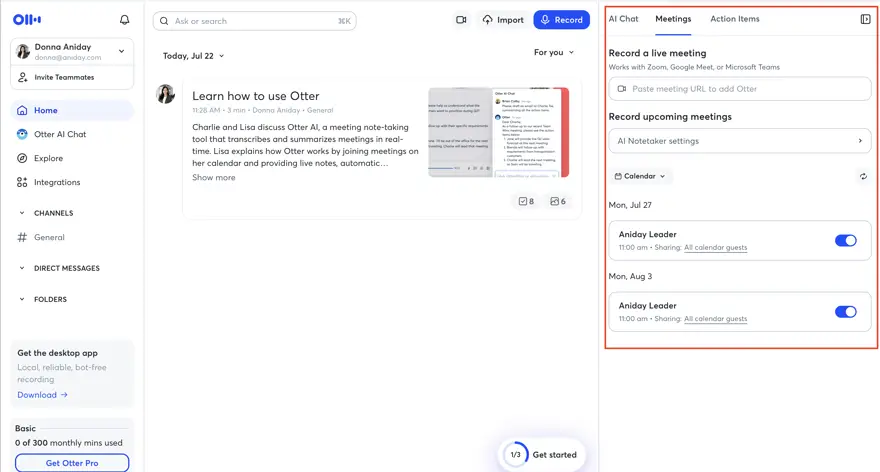880x472 pixels.
Task: Click the Invite Teammates person icon
Action: [x=22, y=77]
